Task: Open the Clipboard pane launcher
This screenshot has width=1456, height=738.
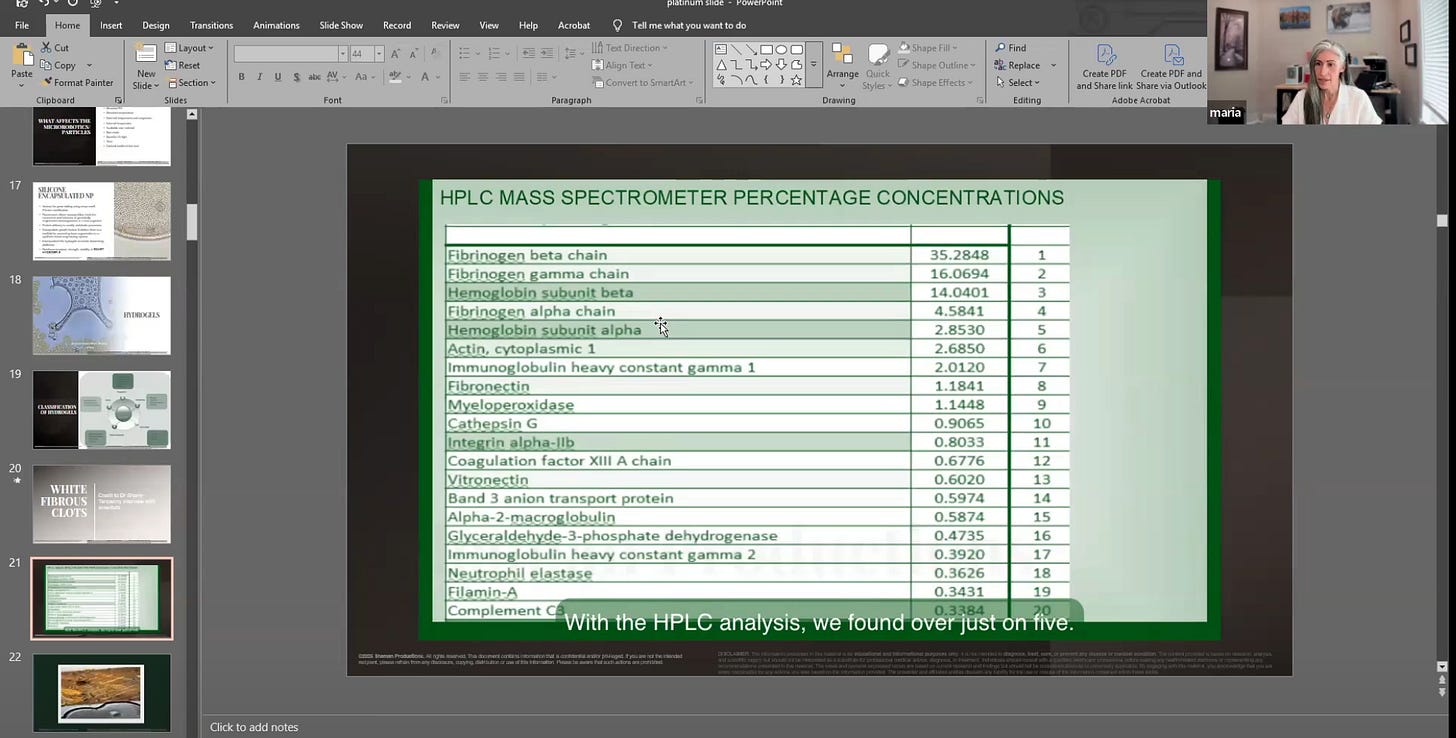Action: click(119, 100)
